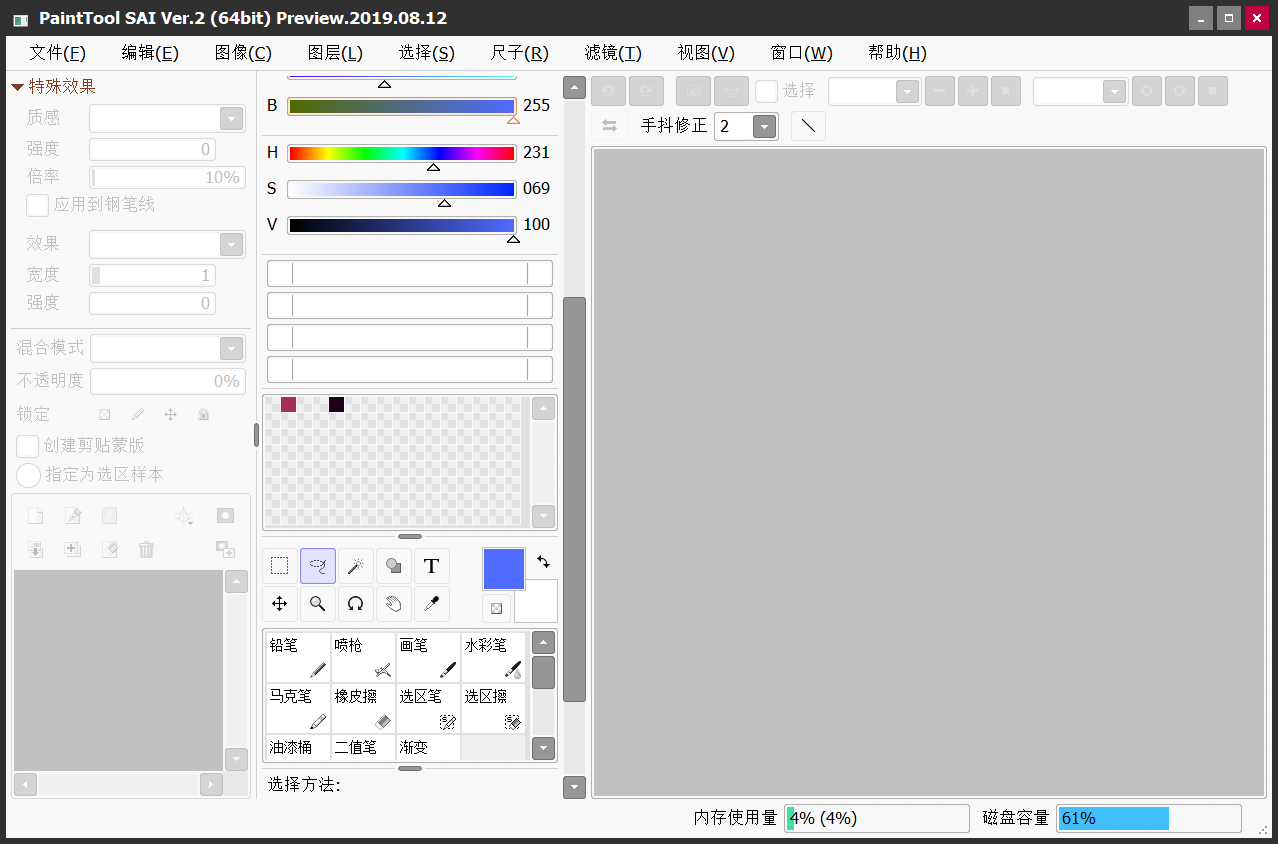Collapse the 特殊效果 section
1278x844 pixels.
tap(17, 87)
